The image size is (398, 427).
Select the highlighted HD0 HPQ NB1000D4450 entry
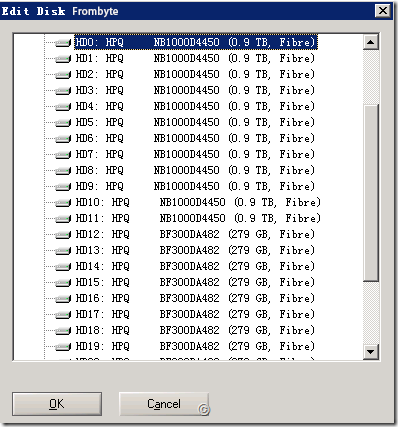(x=196, y=42)
